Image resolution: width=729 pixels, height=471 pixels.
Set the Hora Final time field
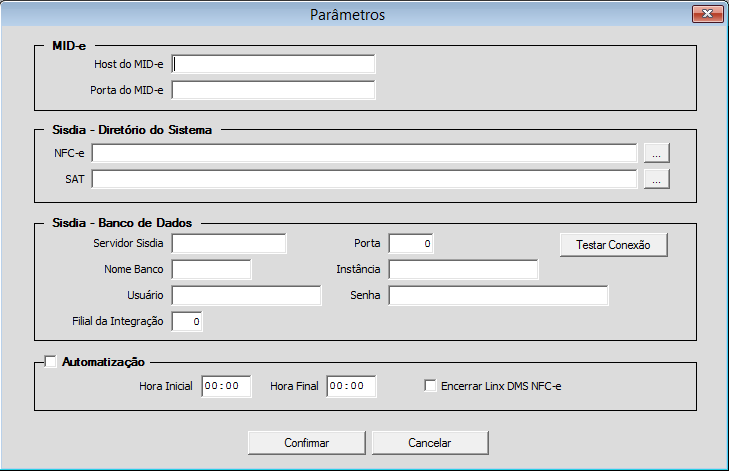[351, 386]
